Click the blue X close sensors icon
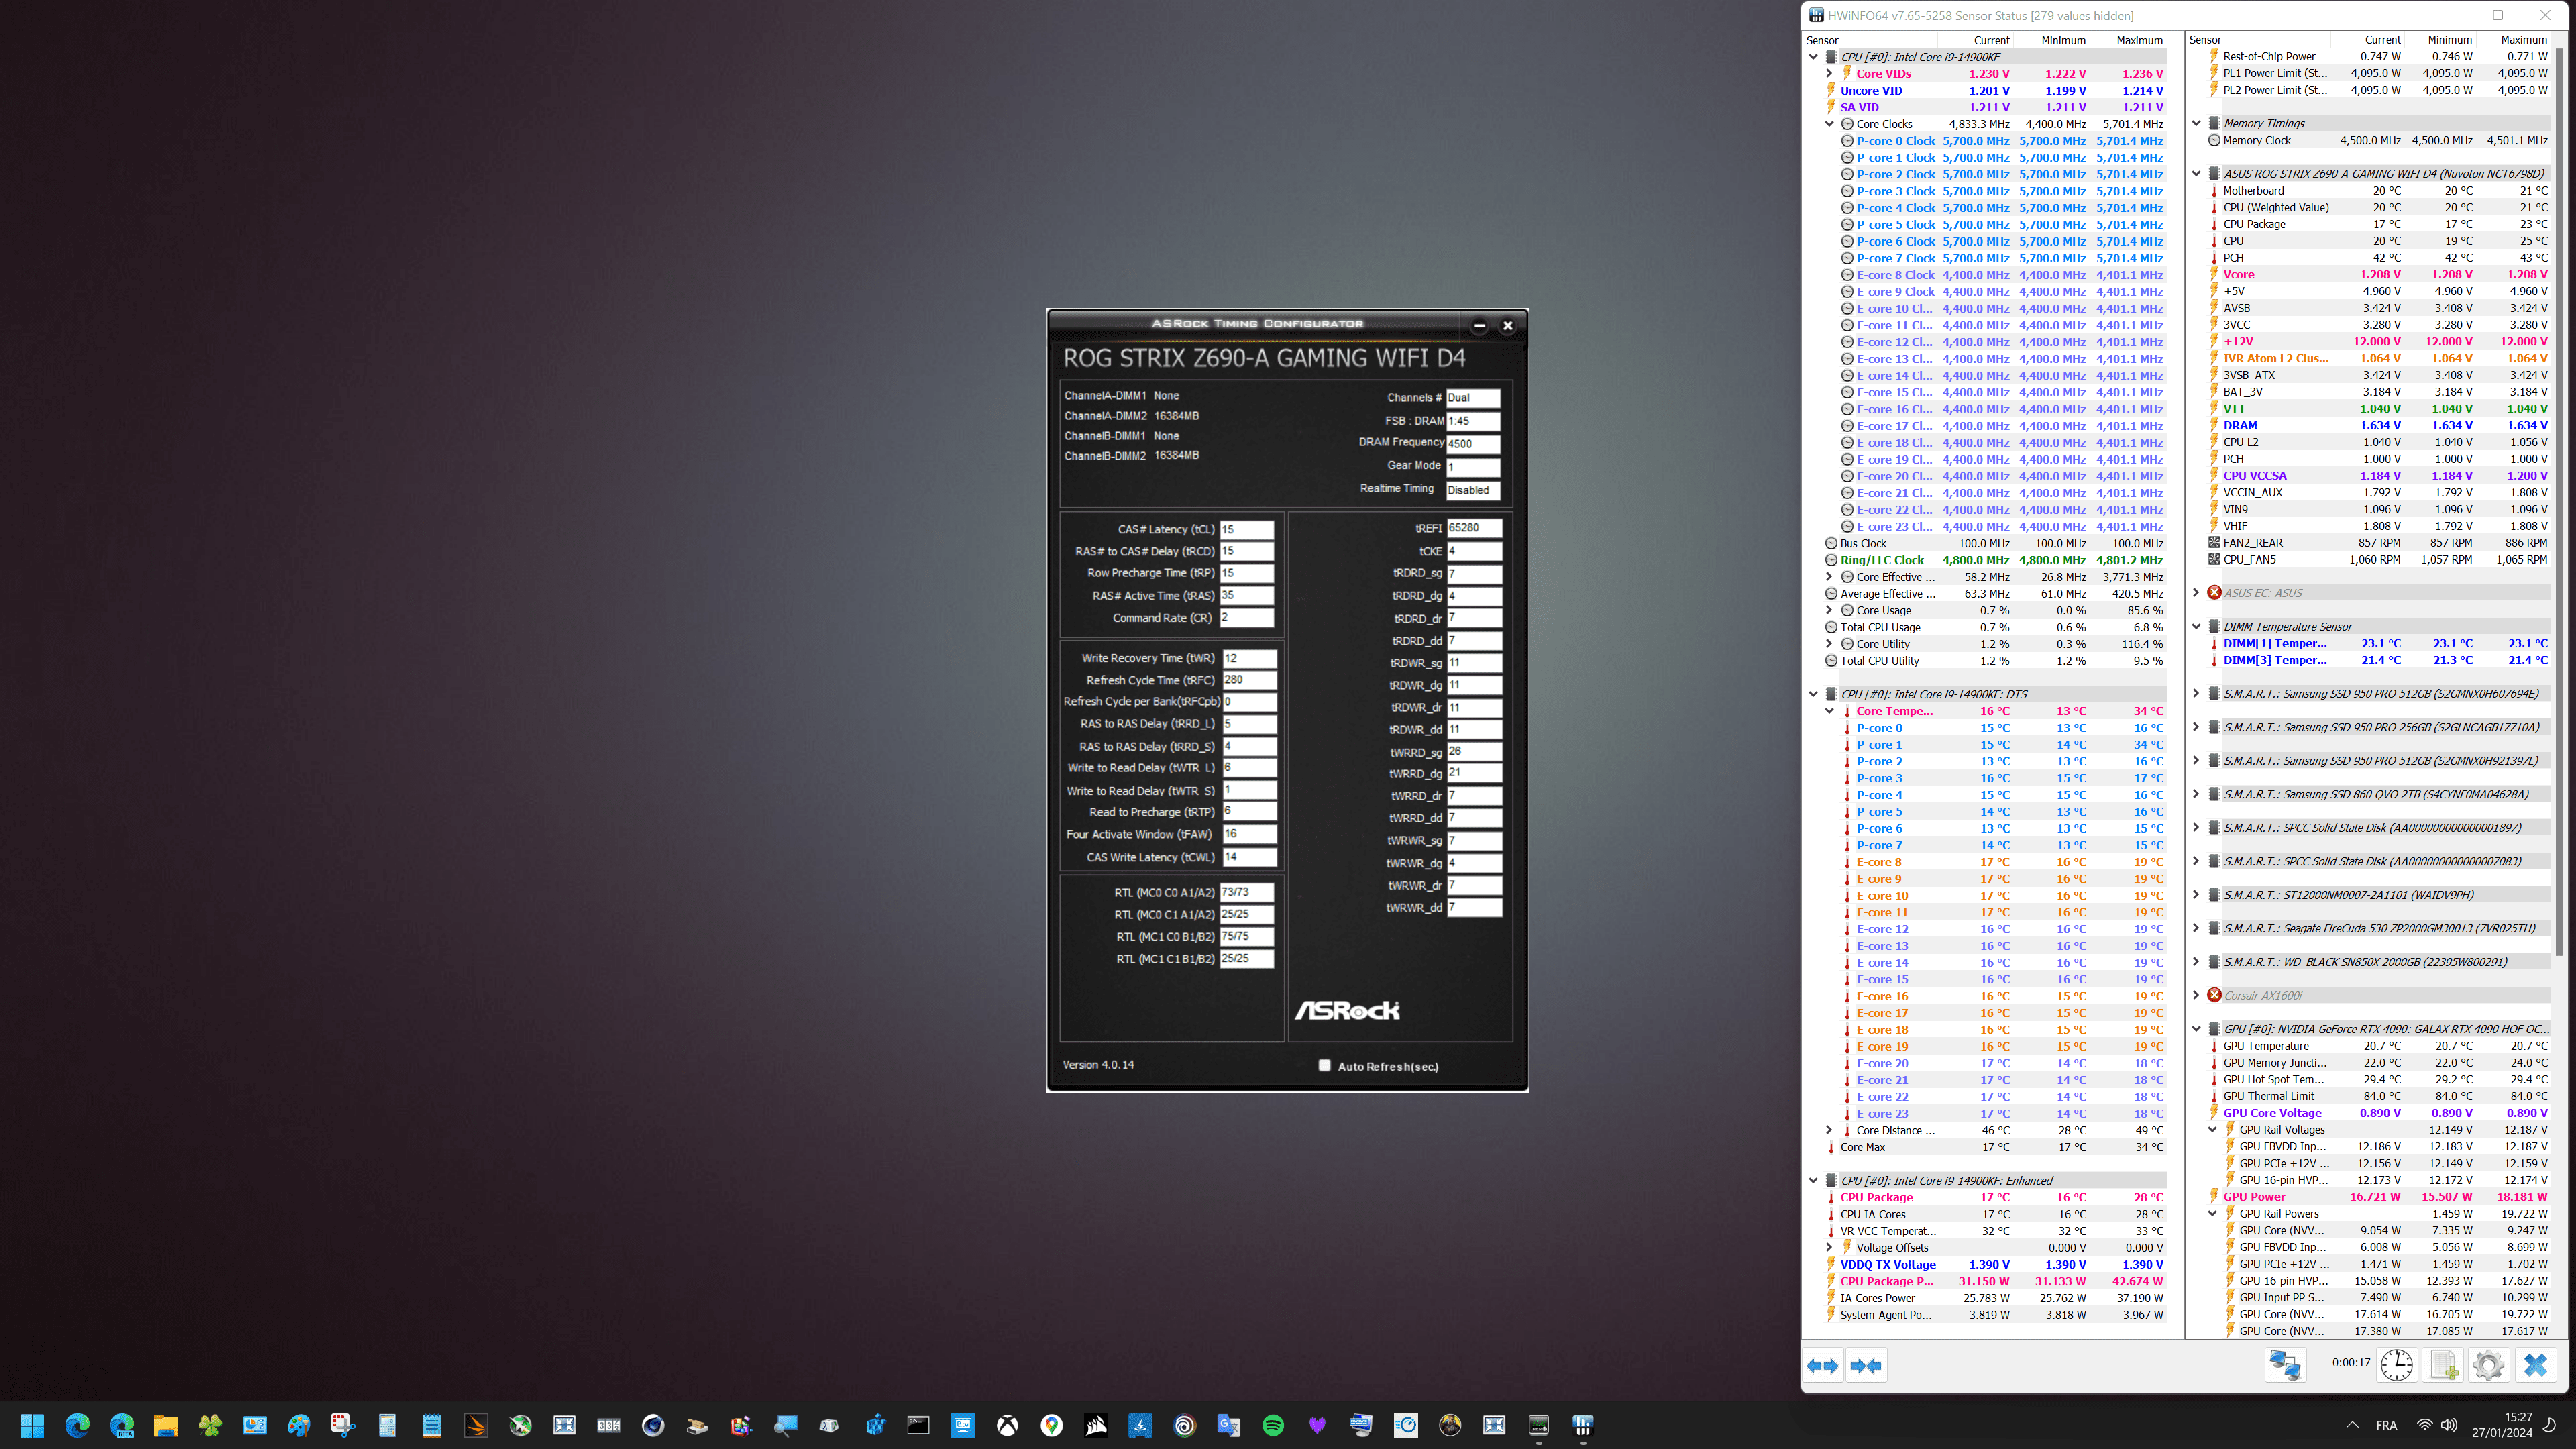Screen dimensions: 2576x1449 click(x=2535, y=1364)
